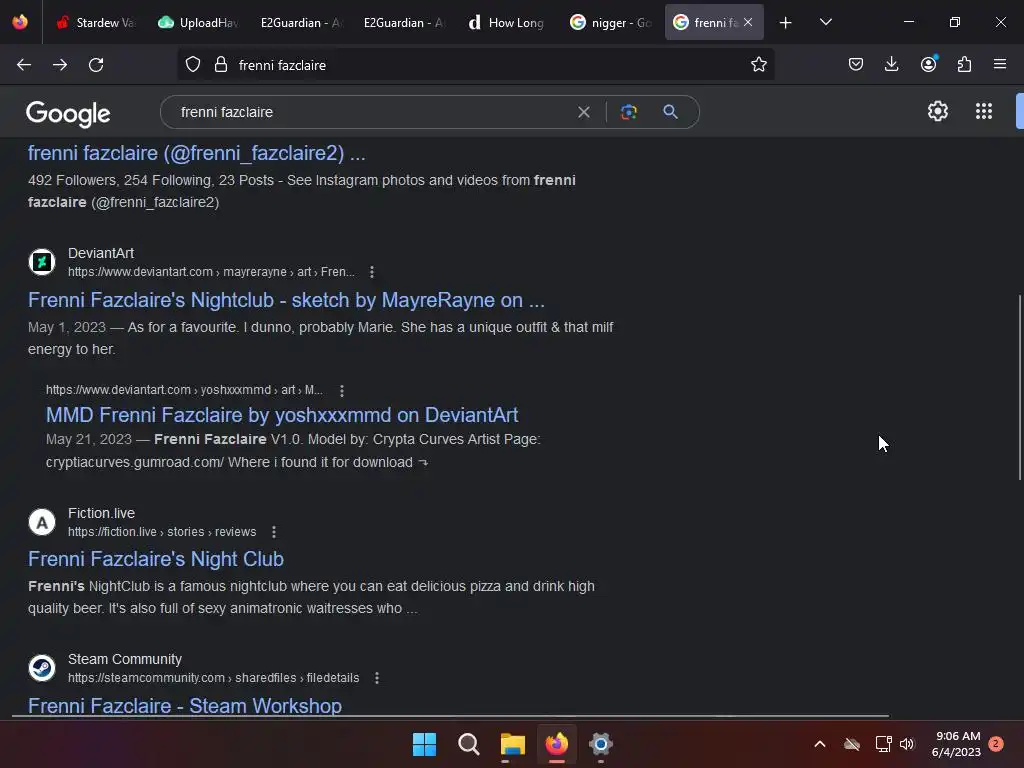Open tracking protection shield info
This screenshot has height=768, width=1024.
pyautogui.click(x=193, y=65)
